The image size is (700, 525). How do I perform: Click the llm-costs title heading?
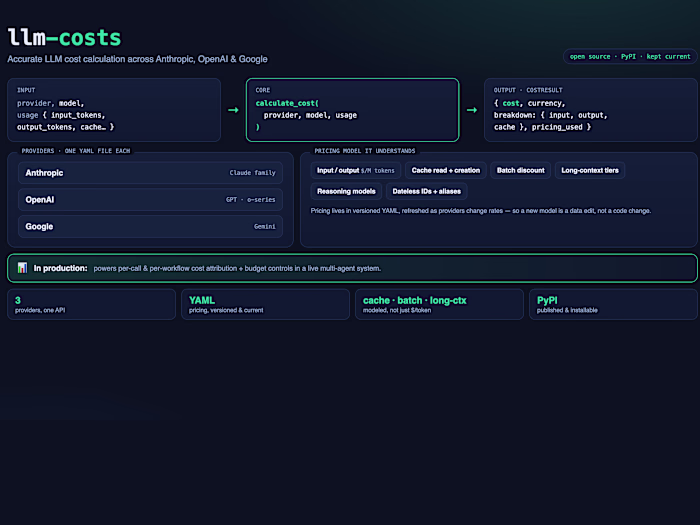[x=64, y=38]
